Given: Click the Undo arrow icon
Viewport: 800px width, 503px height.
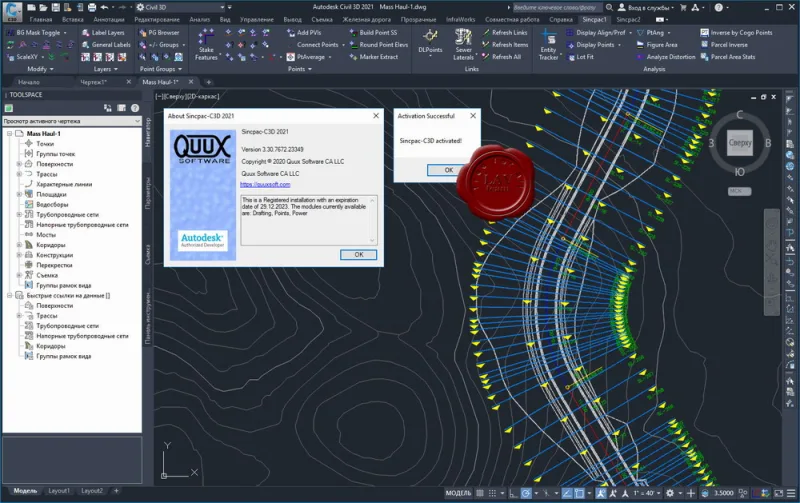Looking at the screenshot, I should tap(105, 7).
